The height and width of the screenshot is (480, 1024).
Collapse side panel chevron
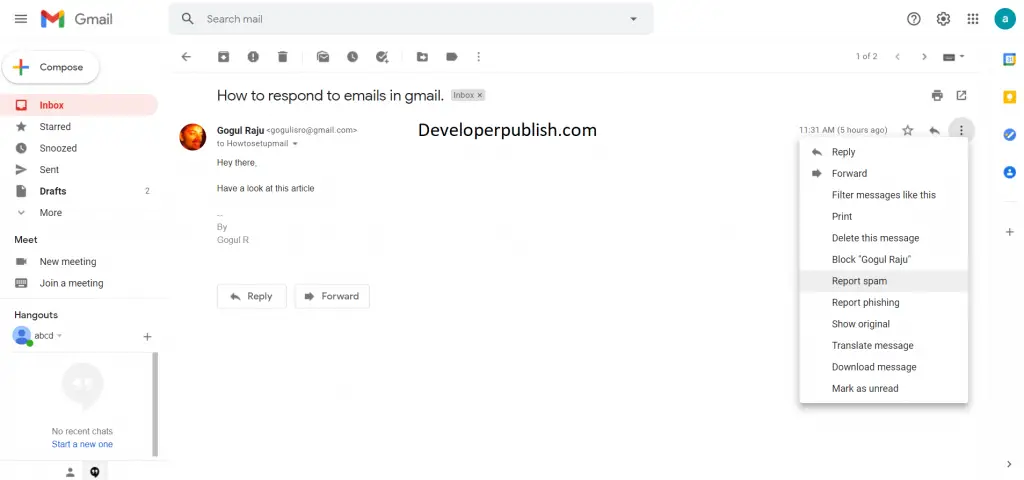(x=1010, y=464)
